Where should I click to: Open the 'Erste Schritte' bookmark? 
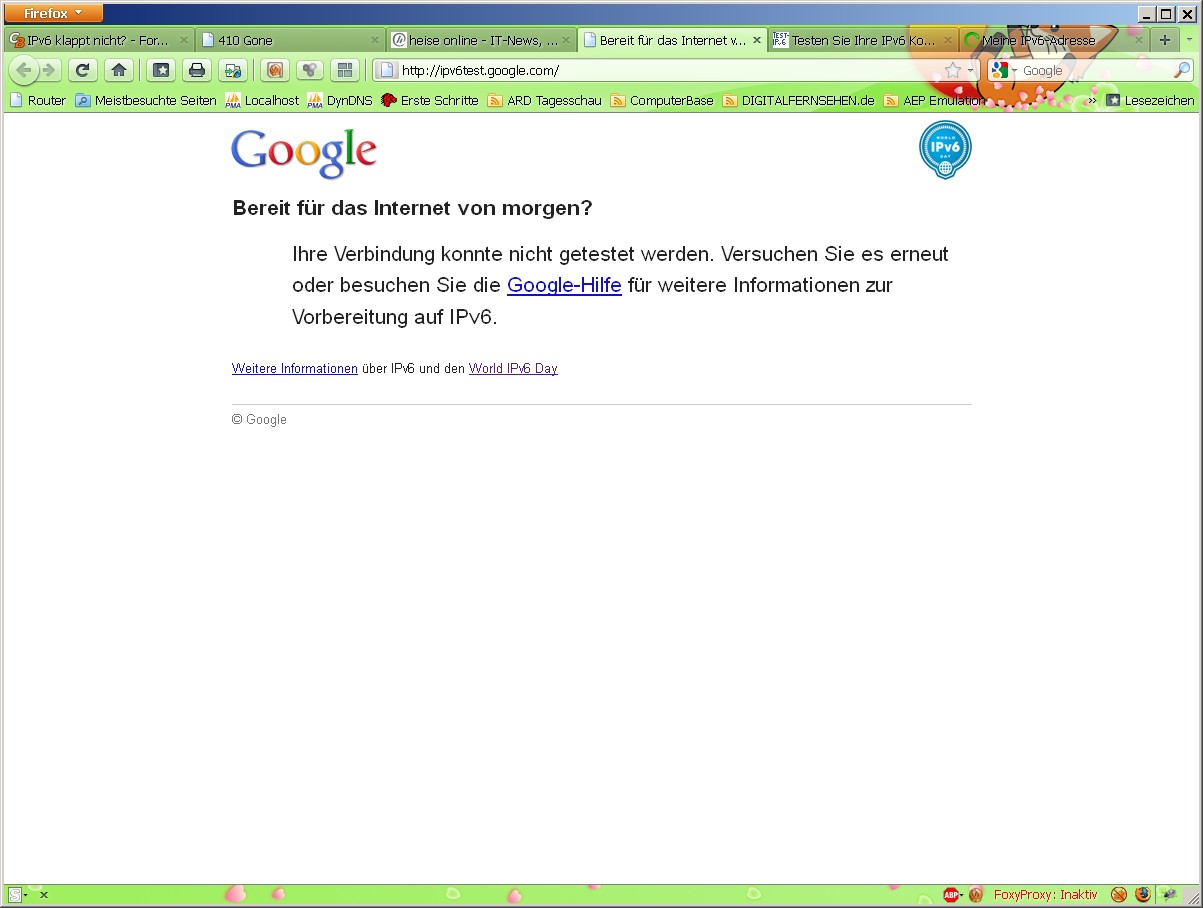[x=430, y=100]
